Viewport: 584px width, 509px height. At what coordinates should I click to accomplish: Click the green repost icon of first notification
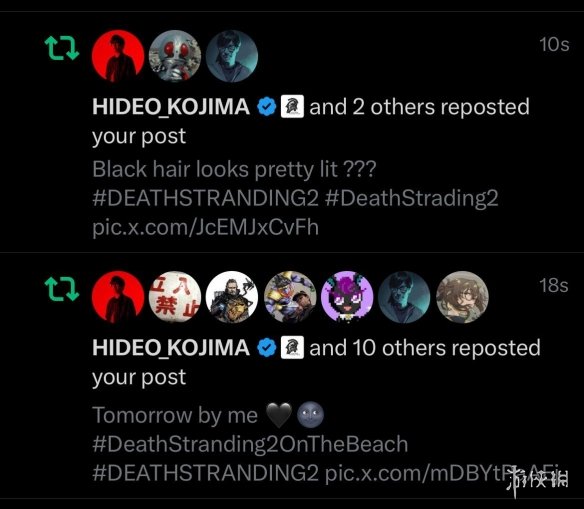pos(62,48)
